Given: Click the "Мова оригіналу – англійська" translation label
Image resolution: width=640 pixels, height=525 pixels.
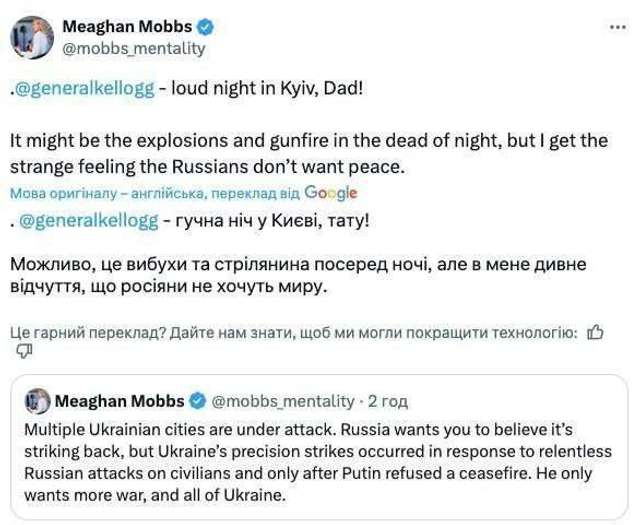Looking at the screenshot, I should tap(98, 191).
